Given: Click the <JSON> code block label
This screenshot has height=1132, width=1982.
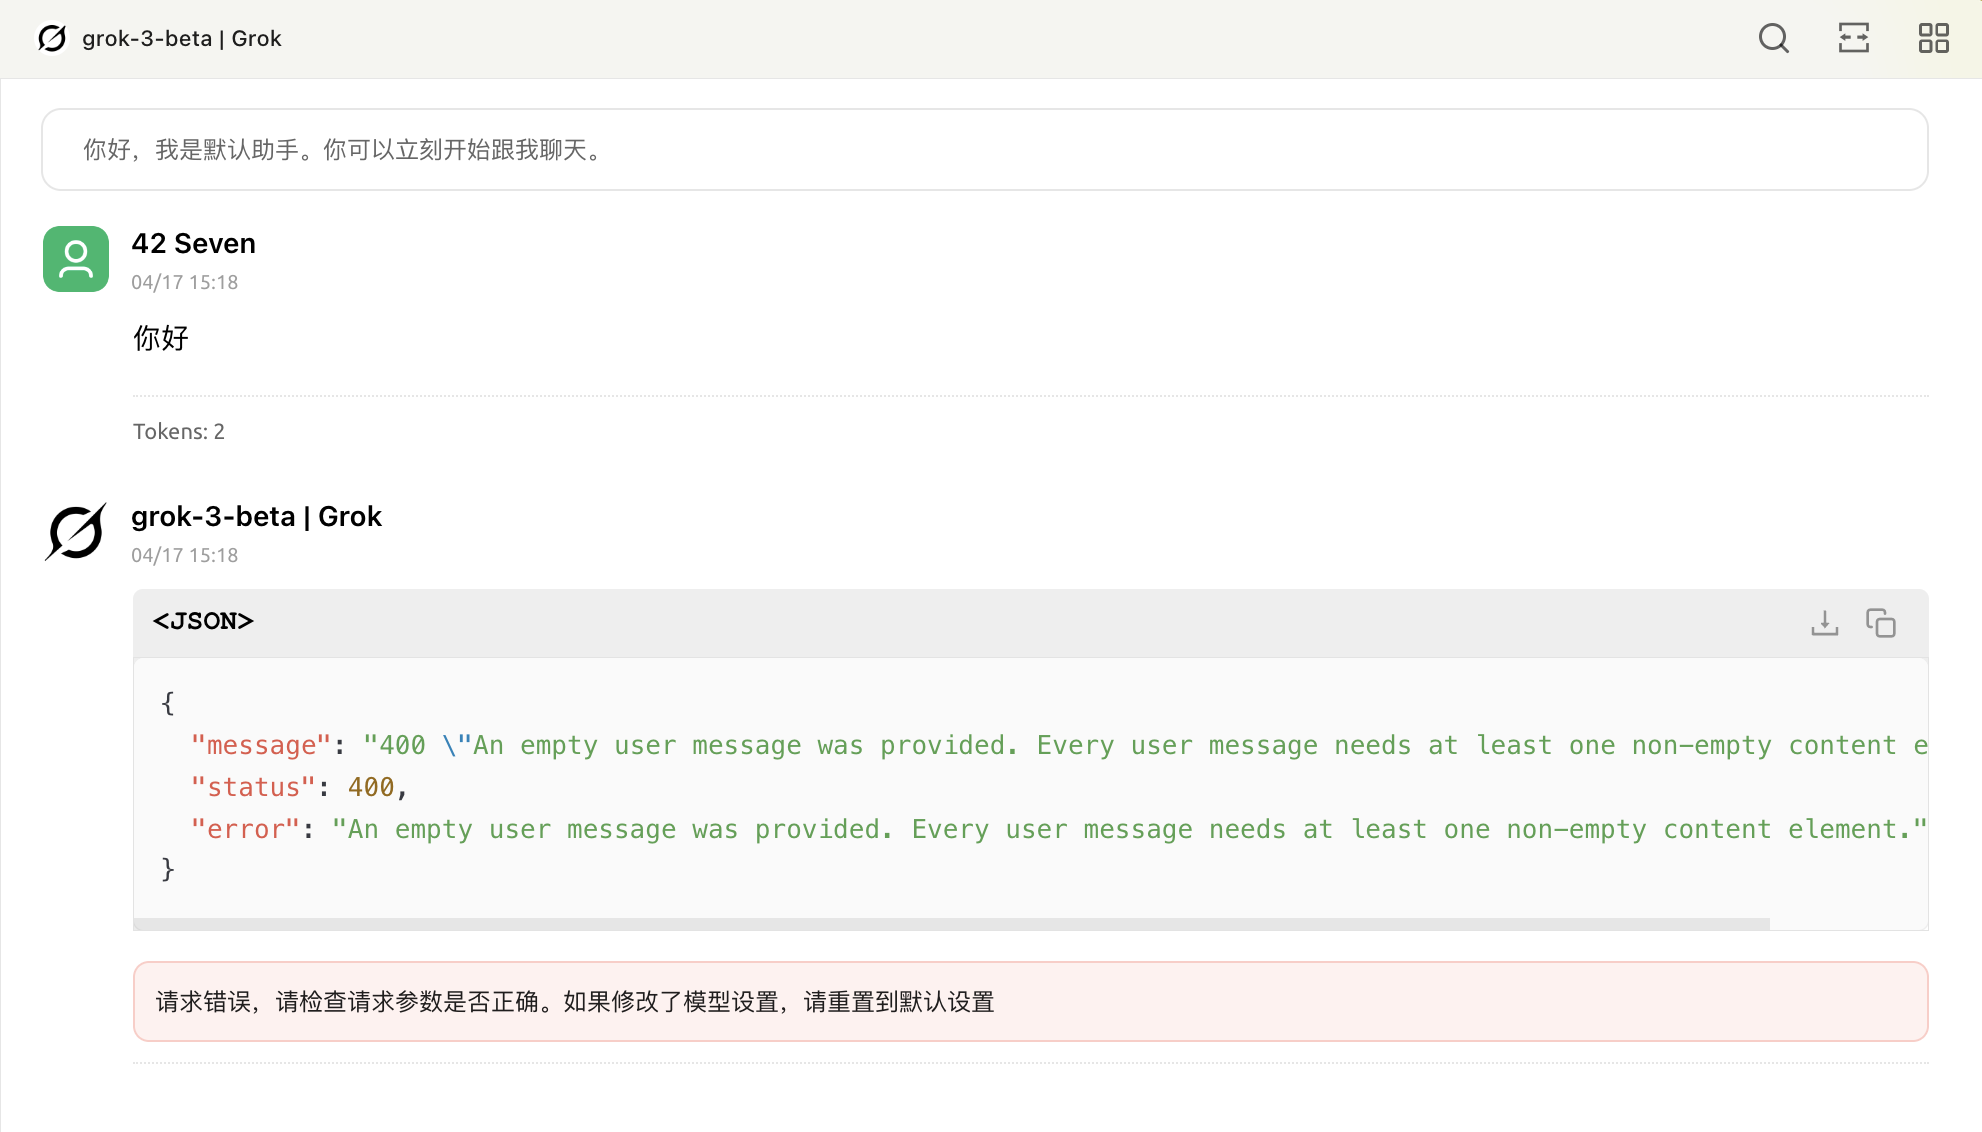Looking at the screenshot, I should [203, 621].
